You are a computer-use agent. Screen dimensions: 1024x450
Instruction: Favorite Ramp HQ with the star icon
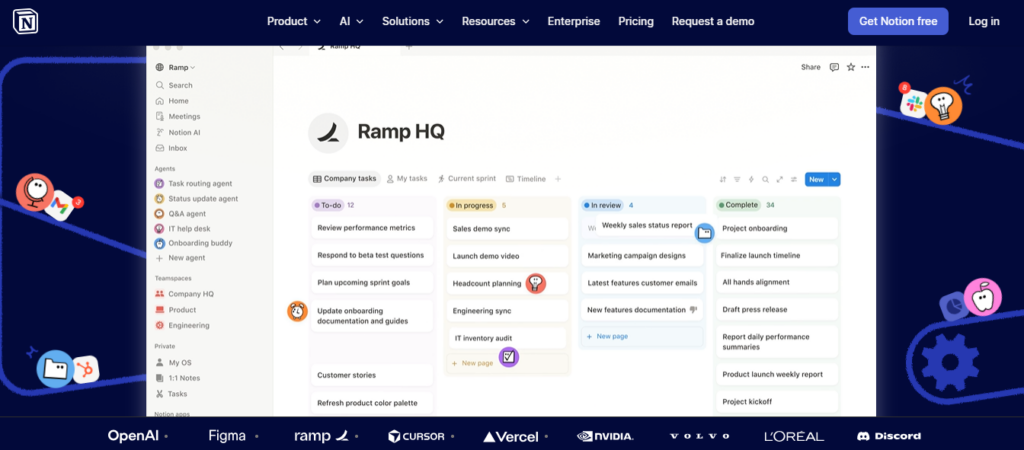click(x=850, y=67)
